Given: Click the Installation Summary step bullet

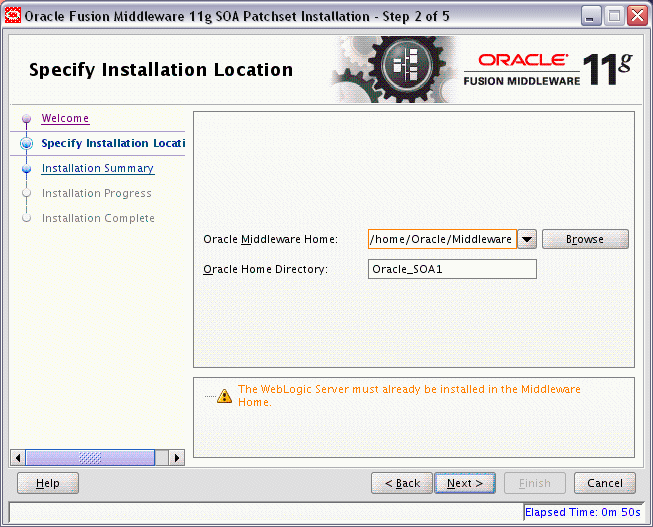Looking at the screenshot, I should pyautogui.click(x=27, y=169).
